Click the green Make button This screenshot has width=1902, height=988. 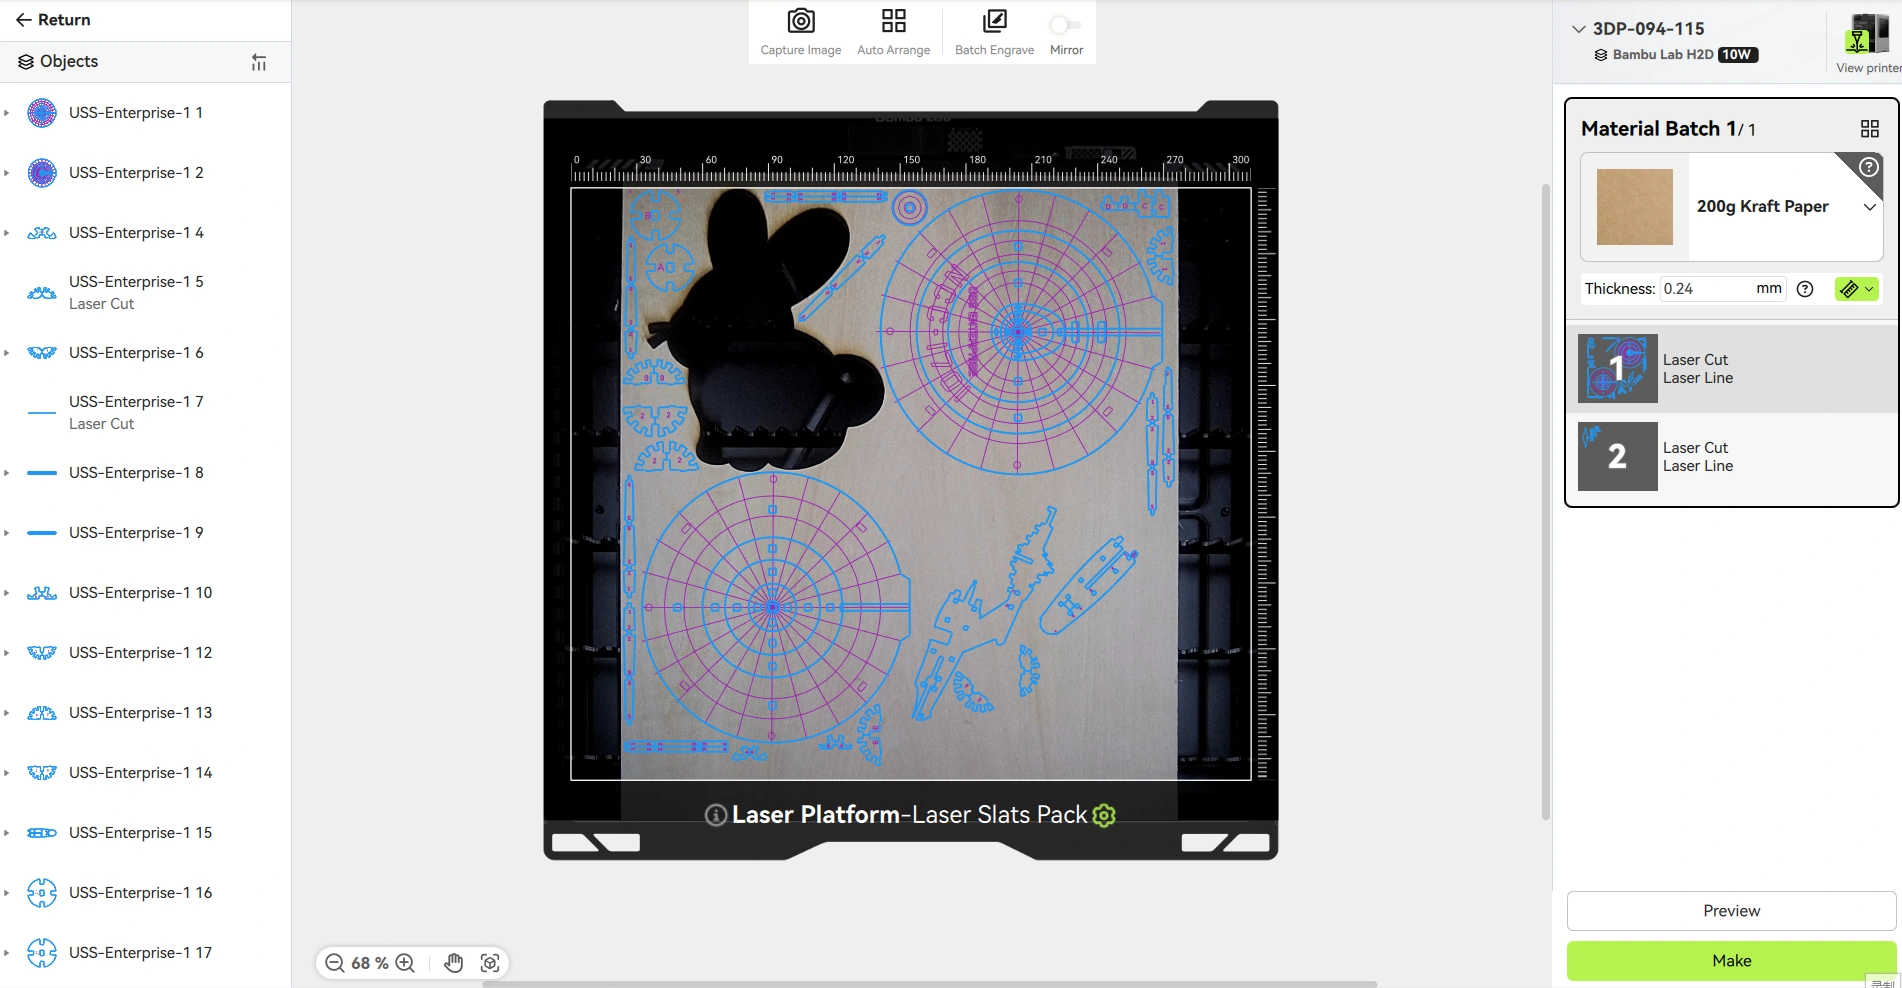(x=1731, y=961)
